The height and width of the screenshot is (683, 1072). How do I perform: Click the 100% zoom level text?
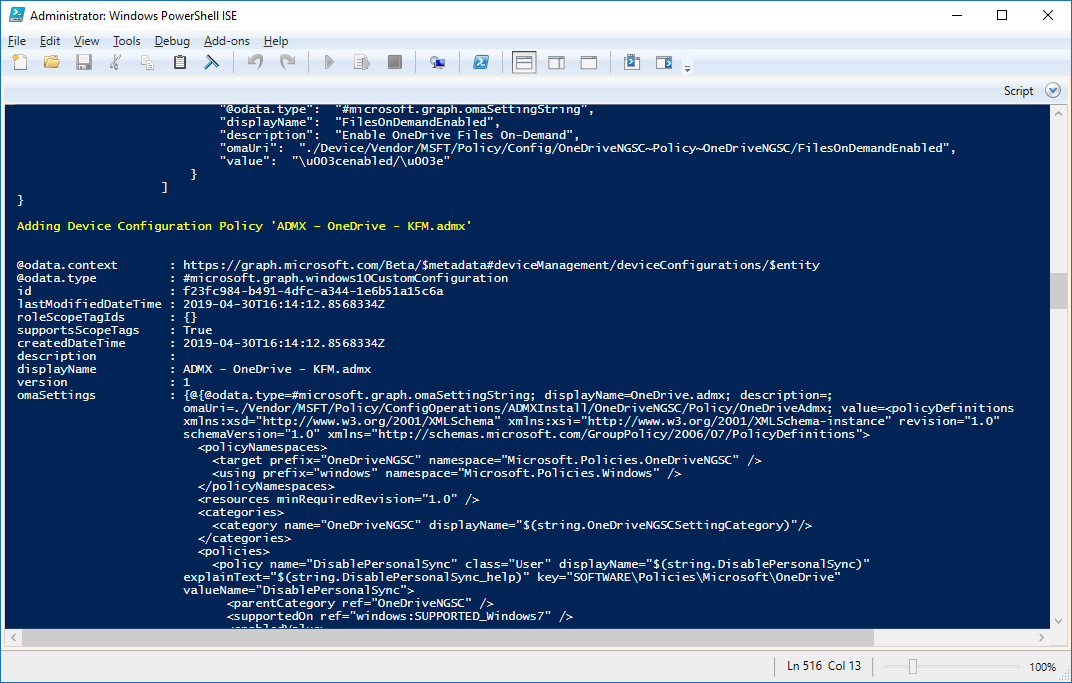tap(1042, 667)
